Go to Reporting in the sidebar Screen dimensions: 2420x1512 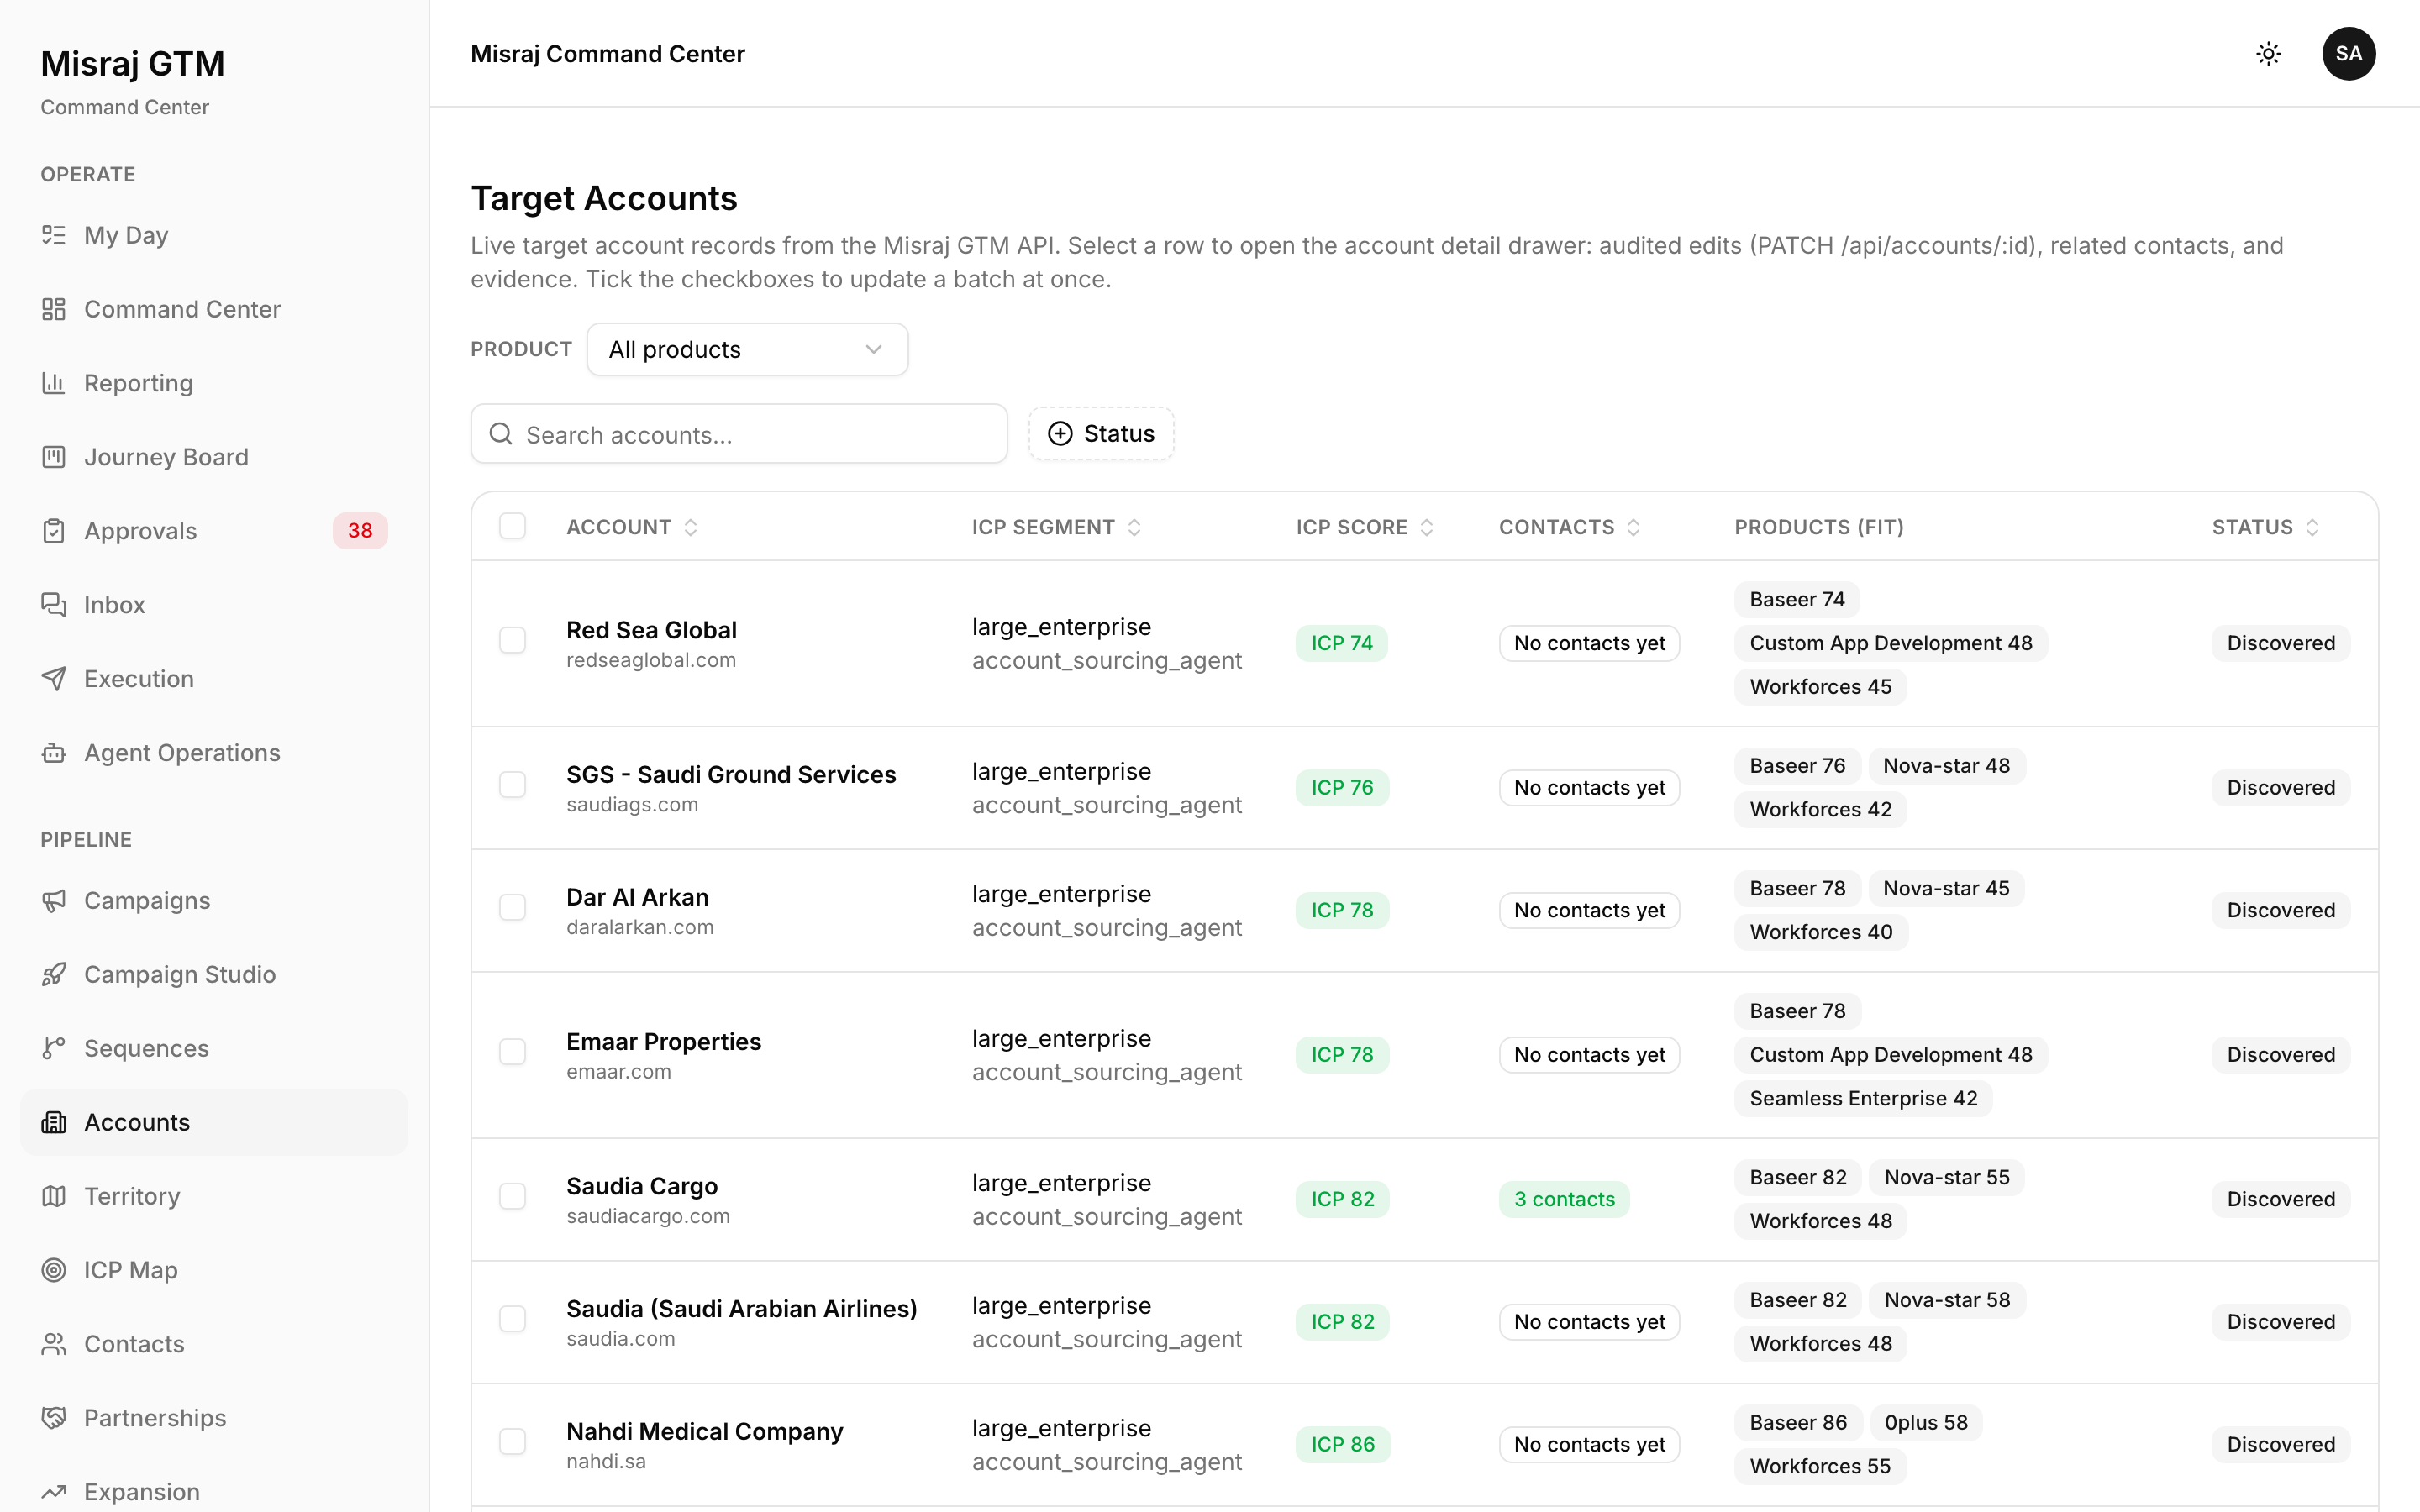point(214,383)
